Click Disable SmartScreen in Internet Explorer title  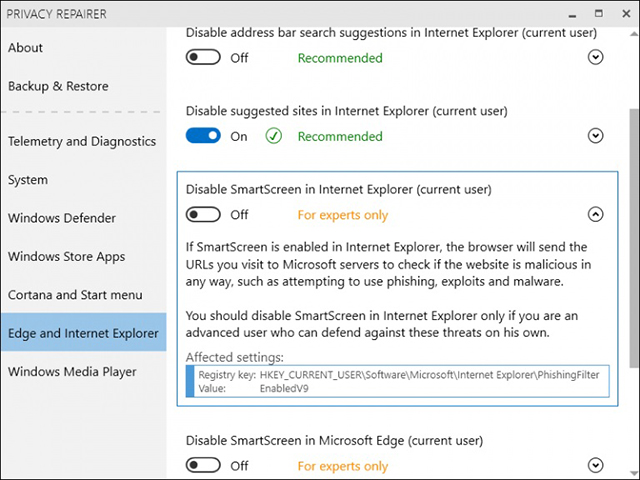coord(339,189)
